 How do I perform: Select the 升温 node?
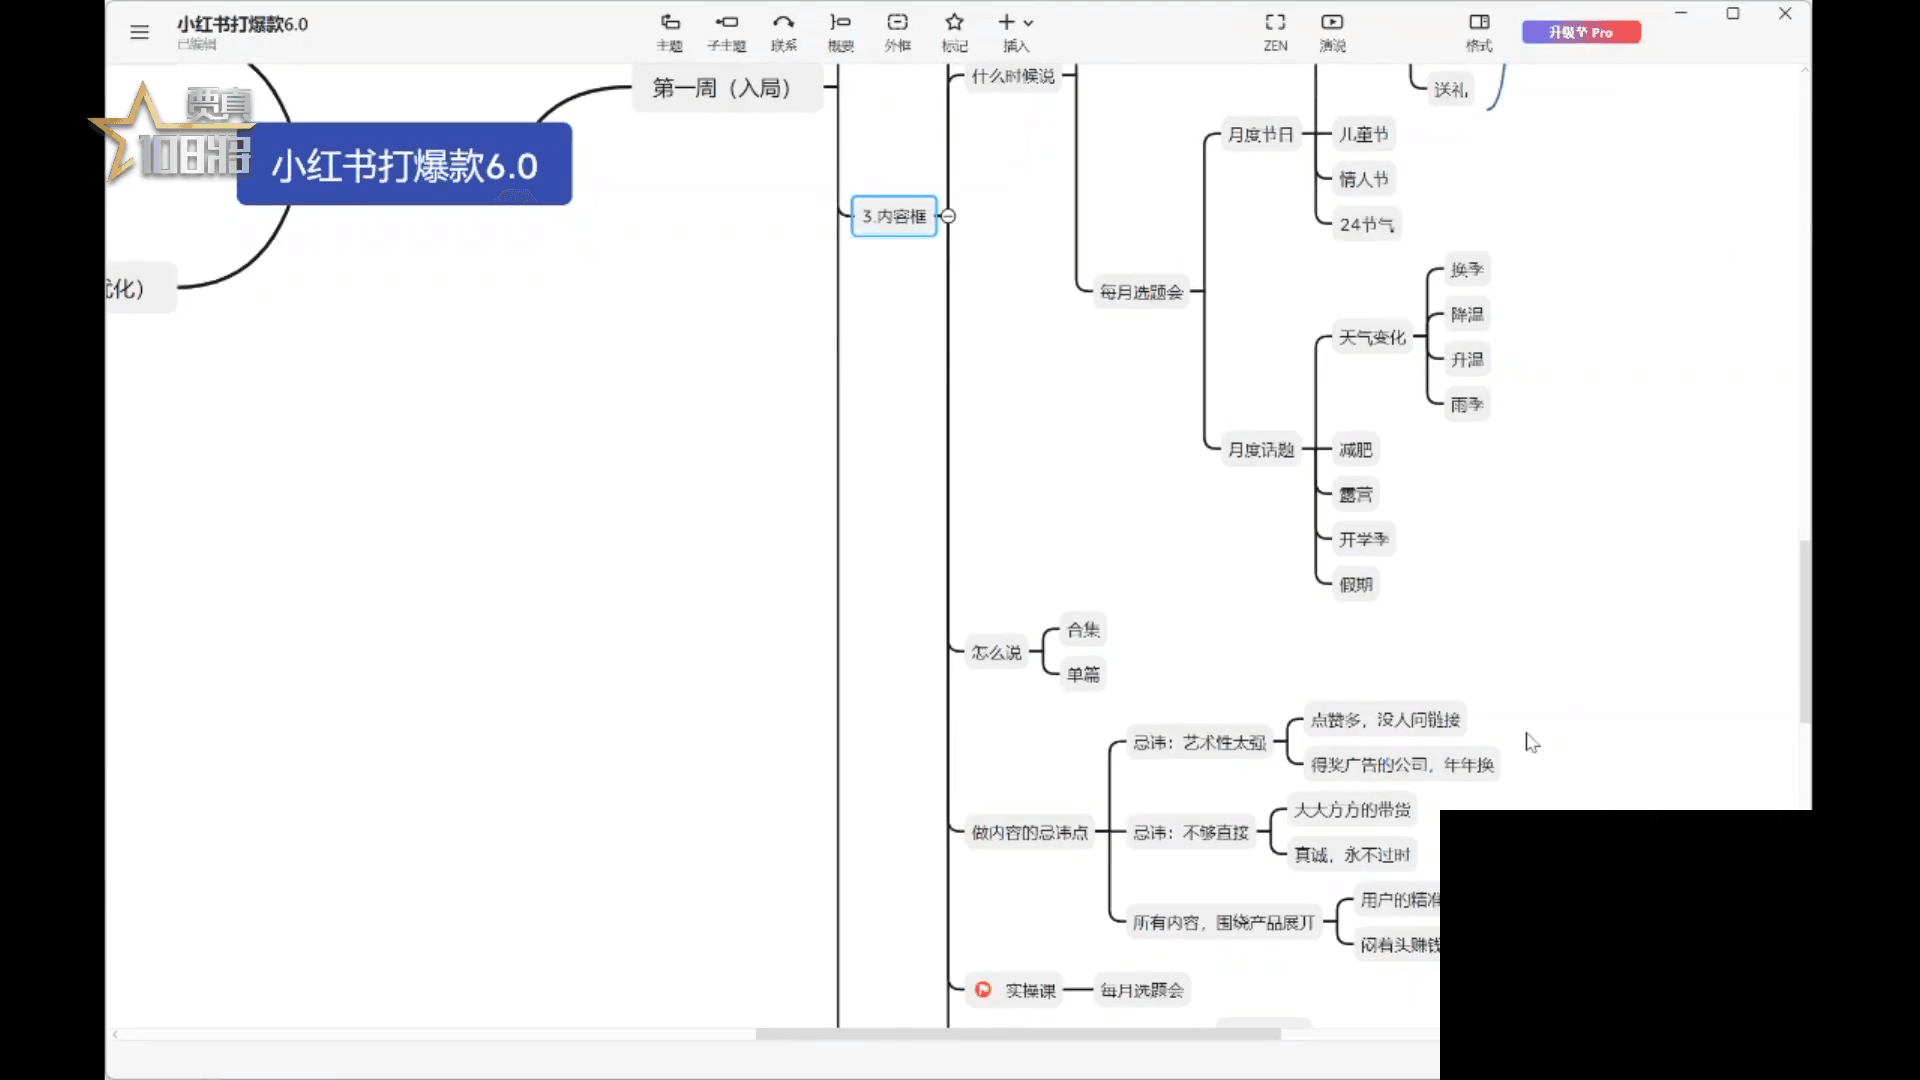[x=1467, y=359]
